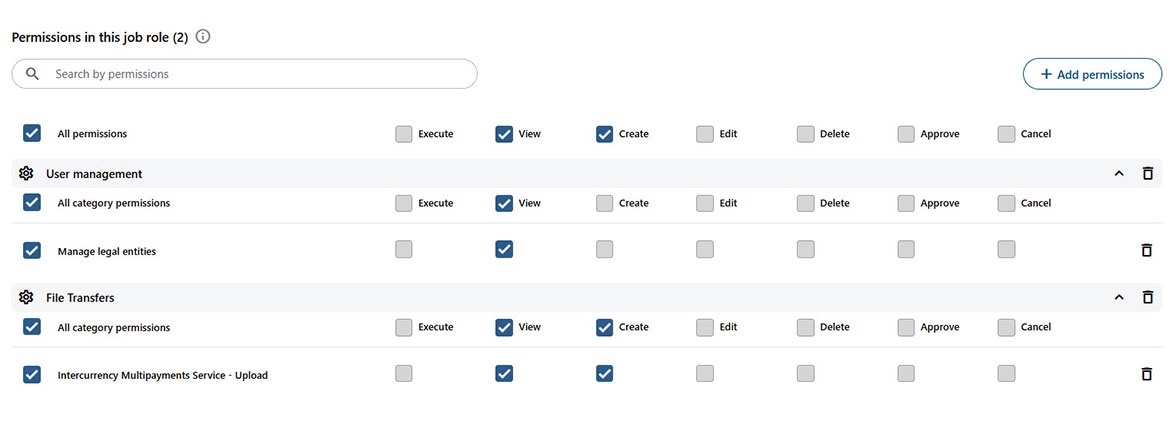The width and height of the screenshot is (1170, 433).
Task: Enable Execute for All permissions
Action: coord(404,134)
